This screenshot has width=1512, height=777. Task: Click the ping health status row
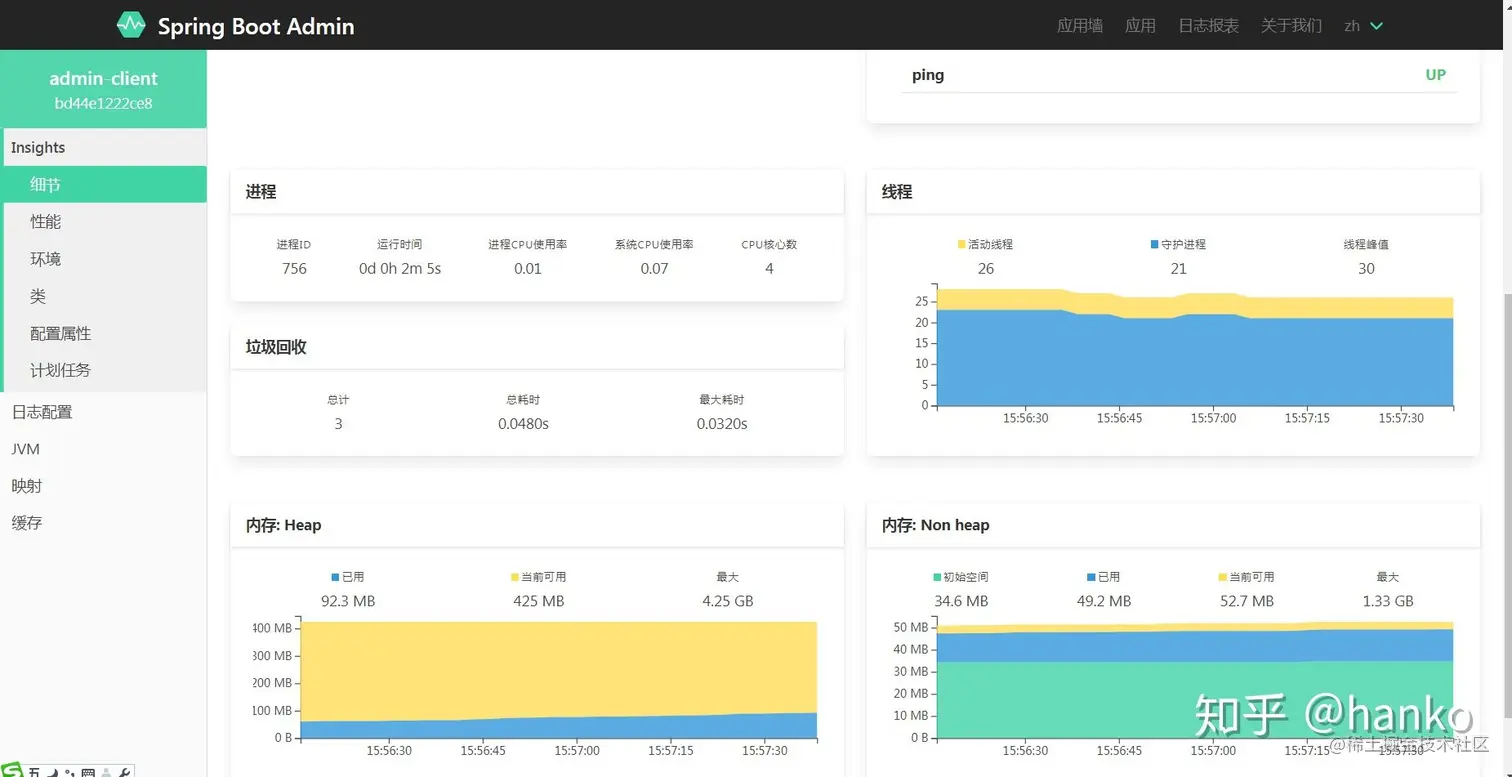pos(1178,75)
